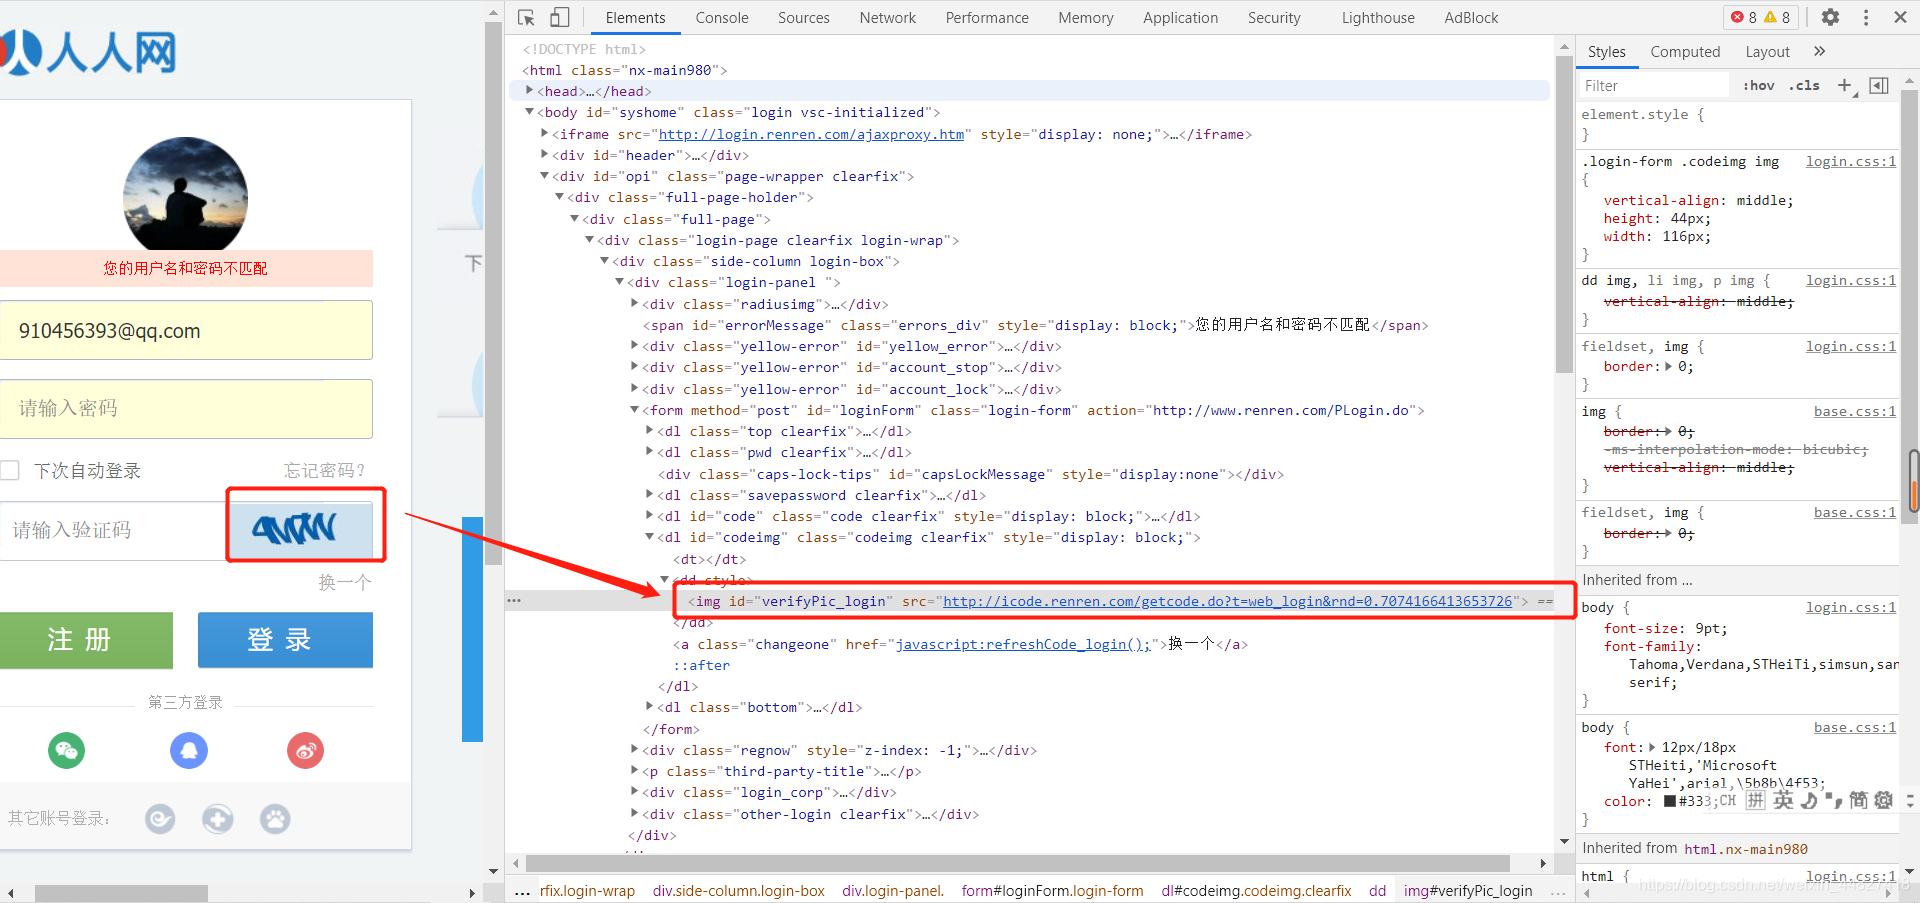Open DevTools settings gear
Viewport: 1920px width, 903px height.
pos(1830,17)
